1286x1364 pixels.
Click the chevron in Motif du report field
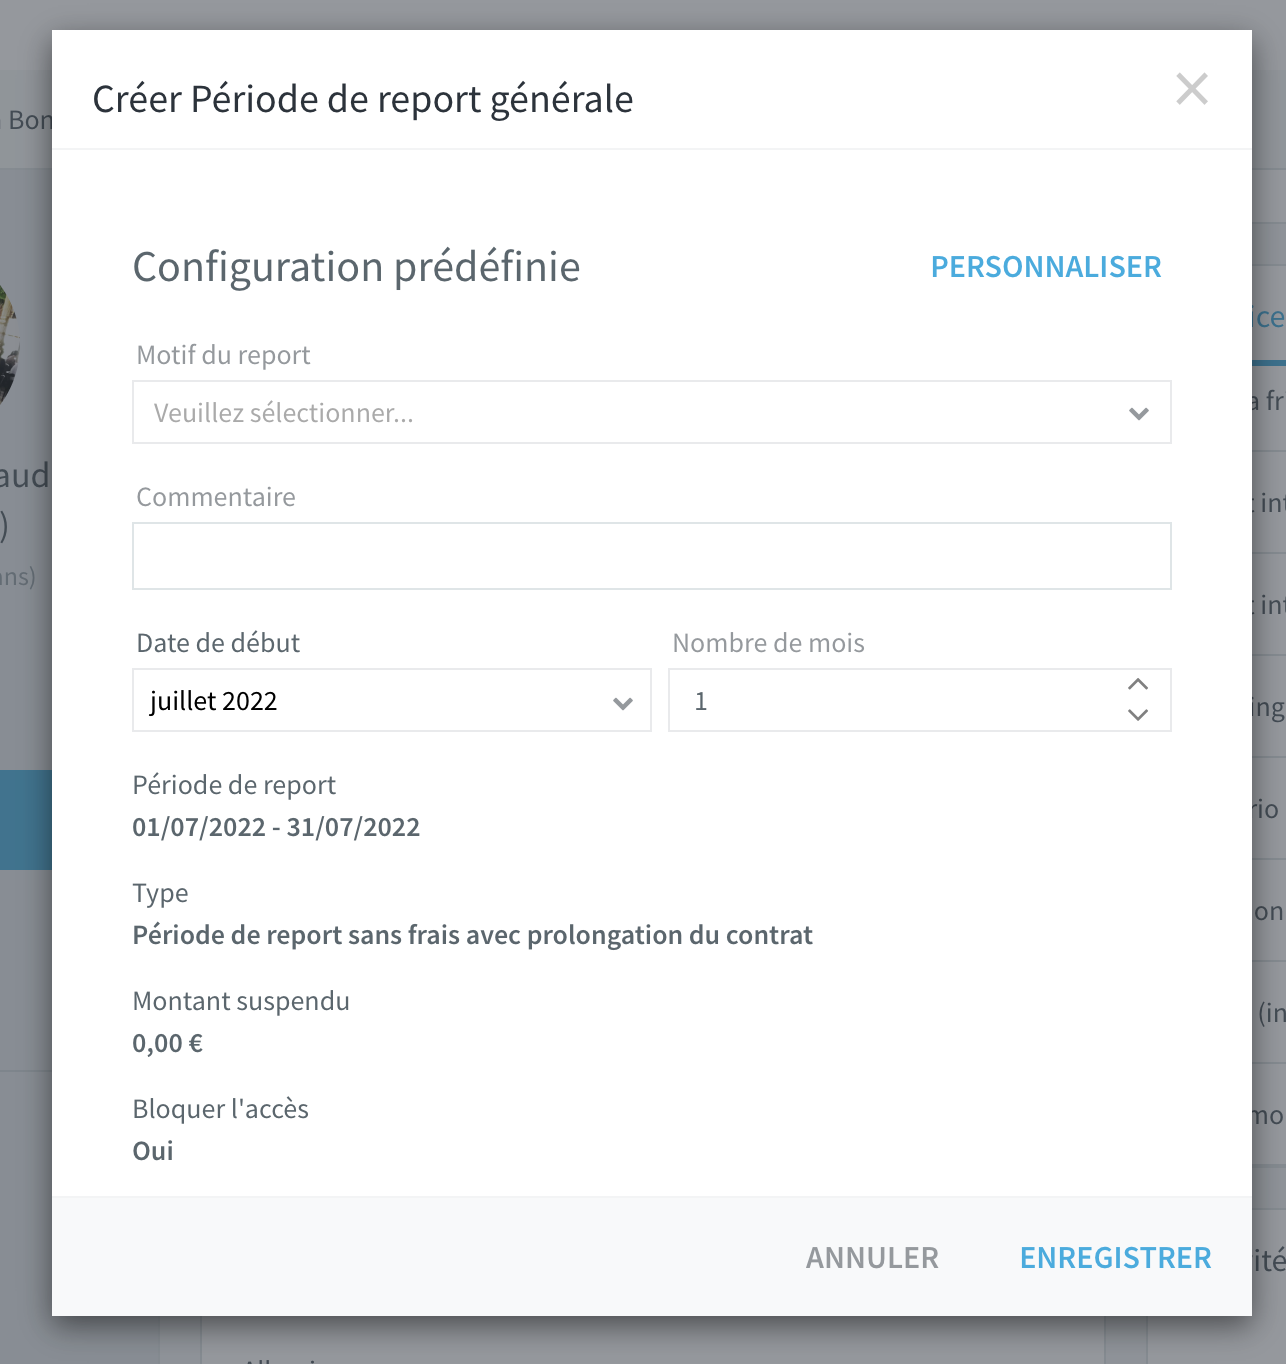click(1138, 413)
